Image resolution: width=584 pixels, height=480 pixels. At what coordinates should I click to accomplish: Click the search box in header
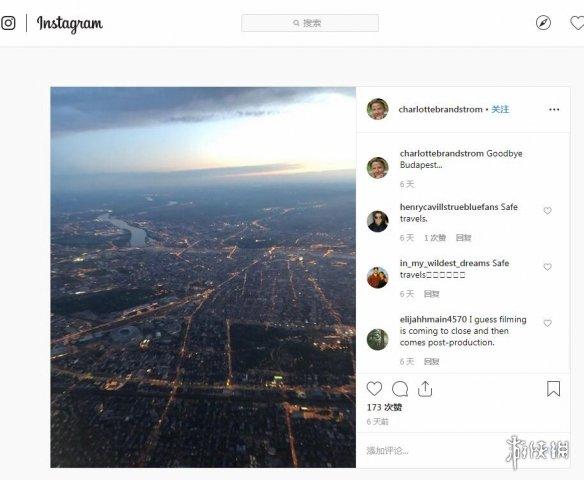coord(310,23)
